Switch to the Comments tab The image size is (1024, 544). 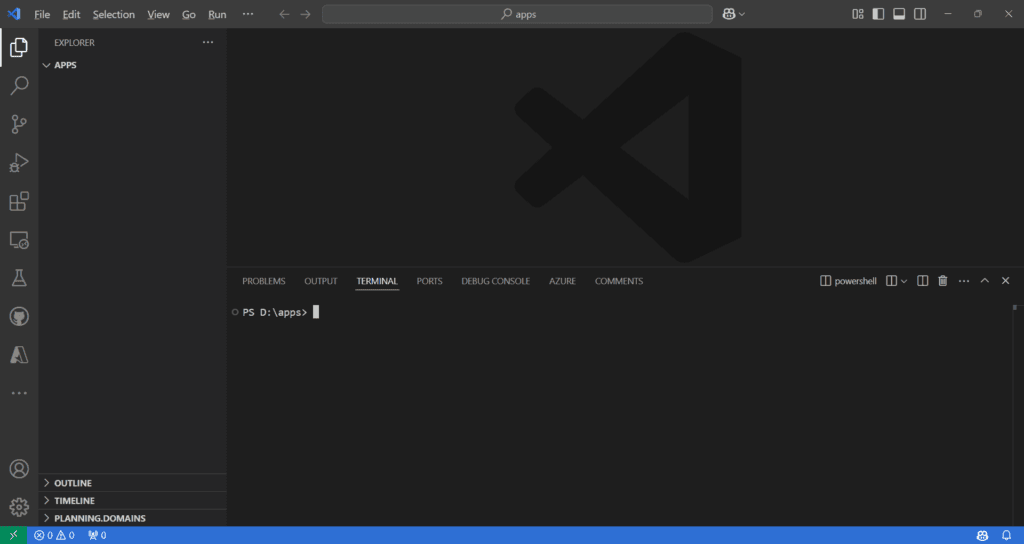tap(619, 281)
